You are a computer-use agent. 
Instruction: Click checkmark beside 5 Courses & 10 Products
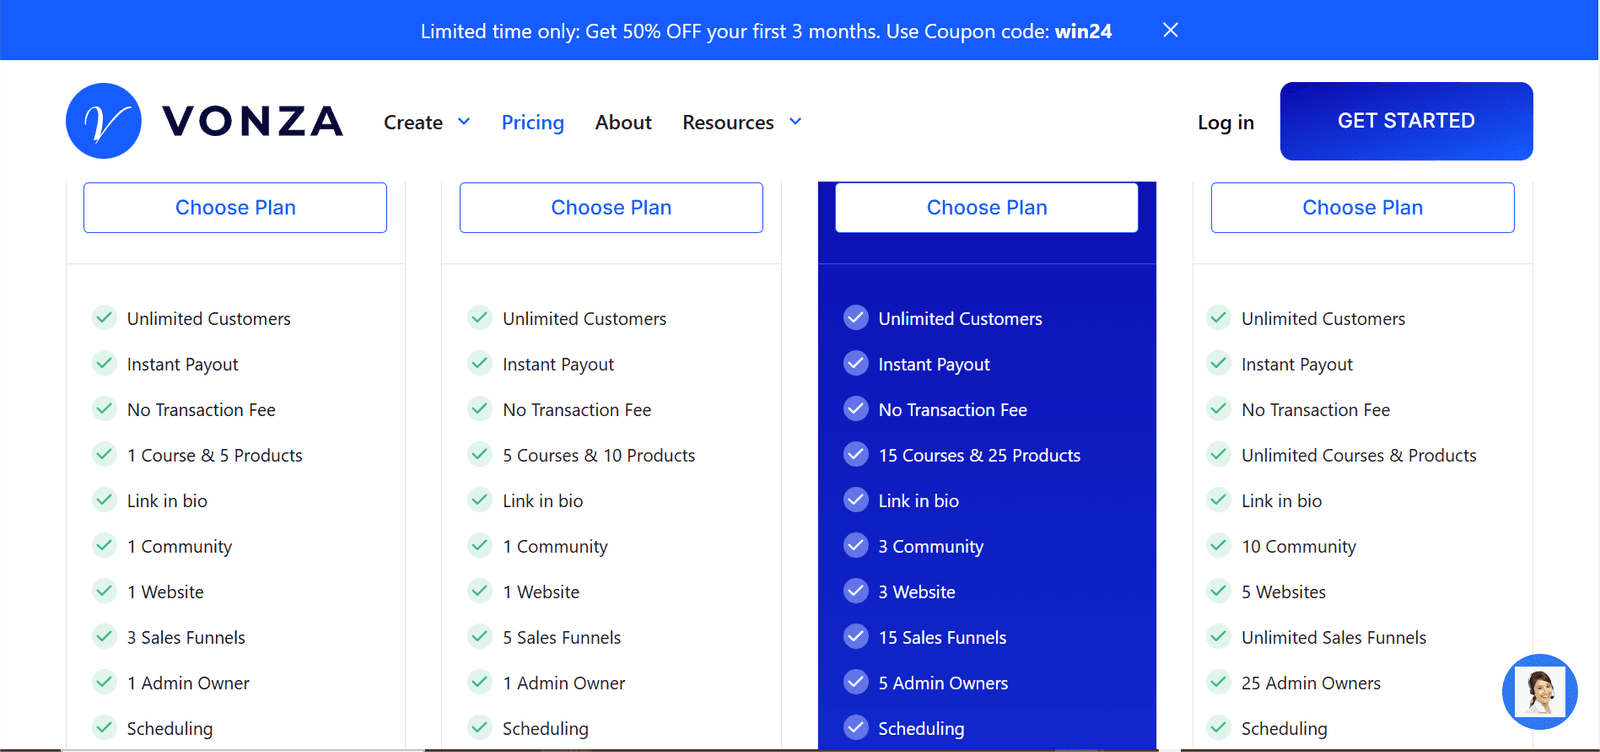pyautogui.click(x=480, y=454)
